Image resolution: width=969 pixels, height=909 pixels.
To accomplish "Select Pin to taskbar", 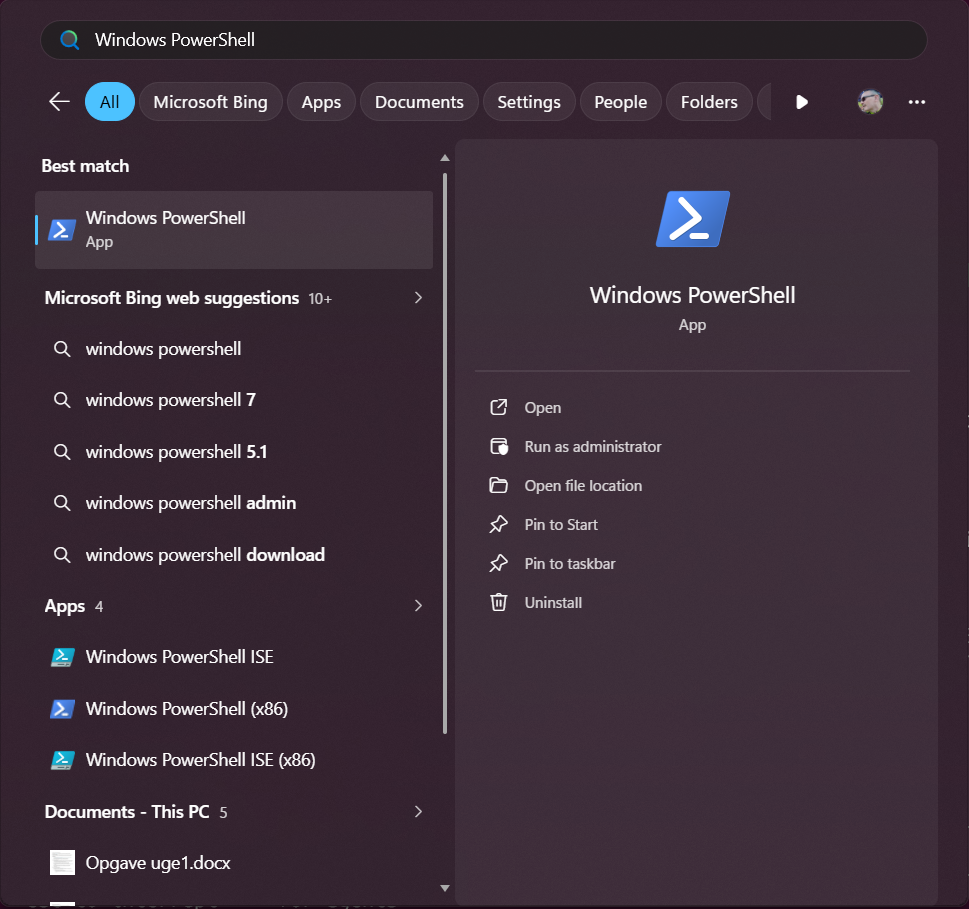I will [x=570, y=564].
